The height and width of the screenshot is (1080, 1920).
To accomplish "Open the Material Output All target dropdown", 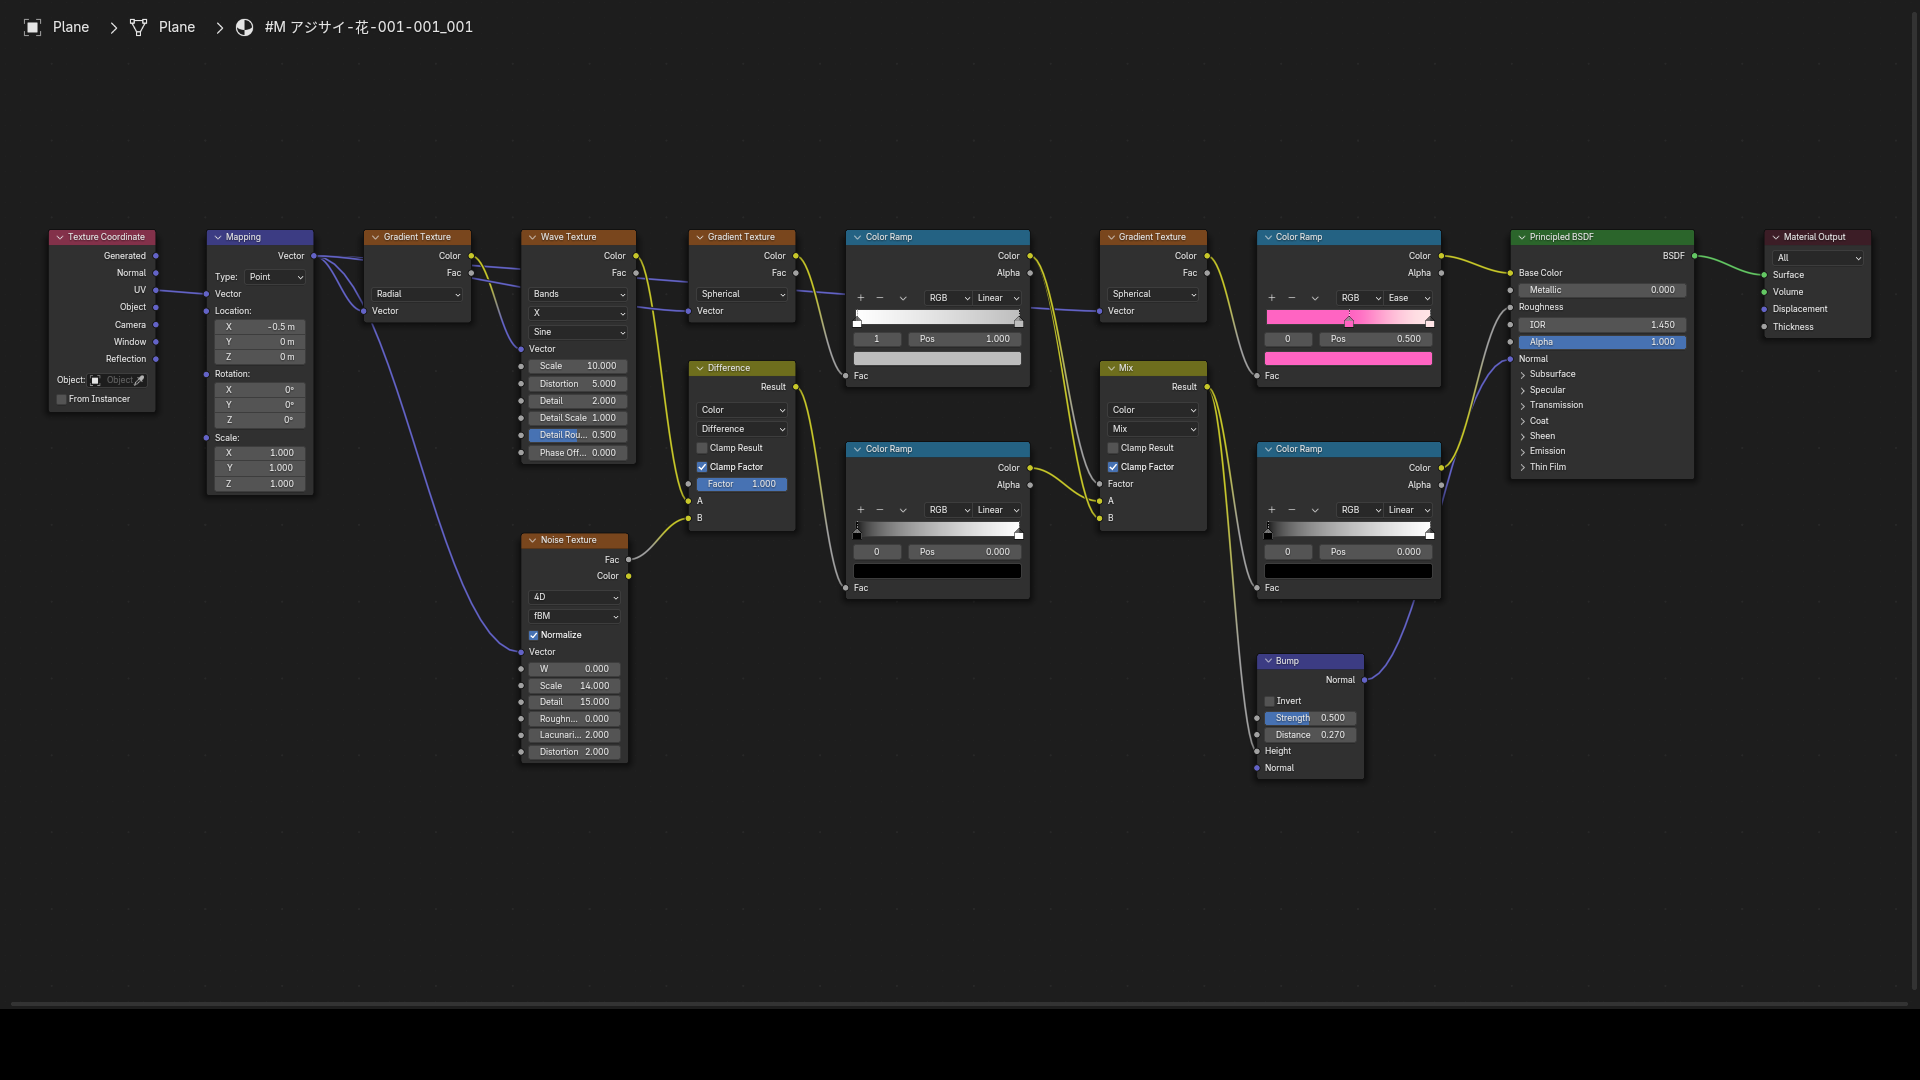I will pyautogui.click(x=1818, y=258).
